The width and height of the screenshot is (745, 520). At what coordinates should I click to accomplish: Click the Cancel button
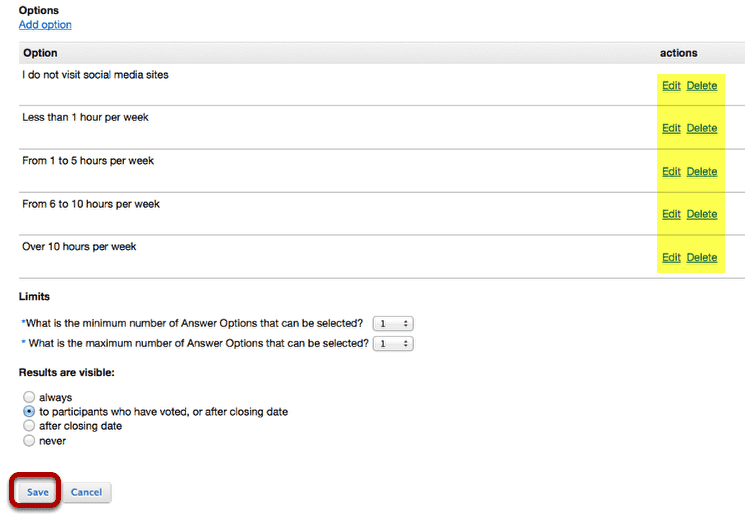pyautogui.click(x=86, y=492)
